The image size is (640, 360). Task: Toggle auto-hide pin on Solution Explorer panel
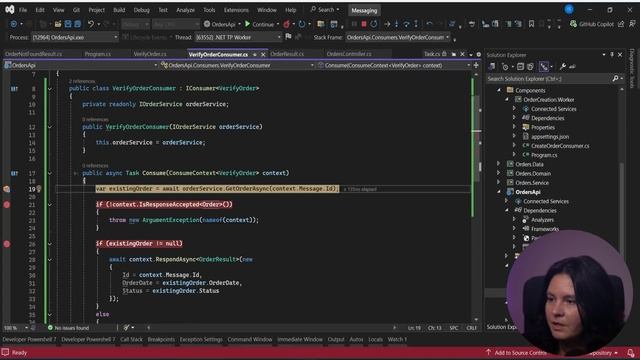(612, 54)
